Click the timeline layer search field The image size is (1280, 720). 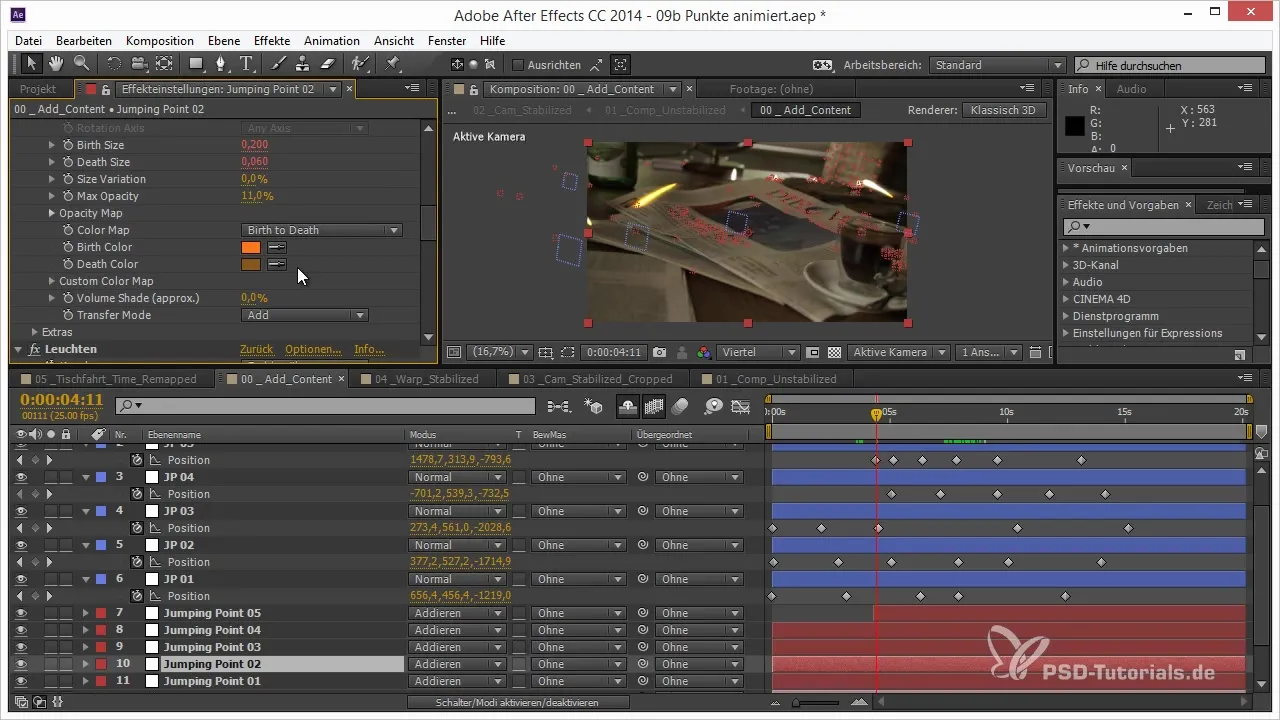click(324, 405)
